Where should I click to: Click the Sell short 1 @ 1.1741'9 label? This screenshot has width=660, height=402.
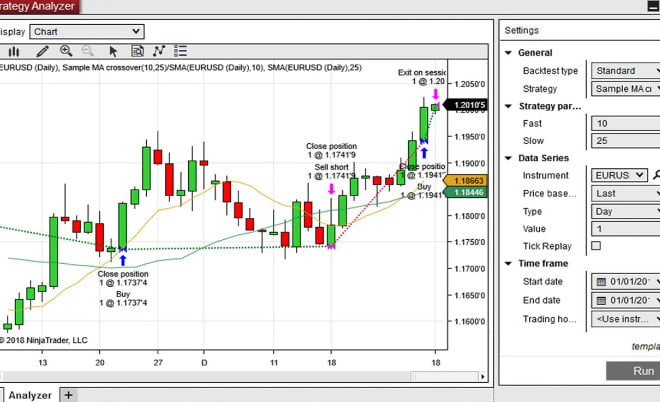pos(331,171)
